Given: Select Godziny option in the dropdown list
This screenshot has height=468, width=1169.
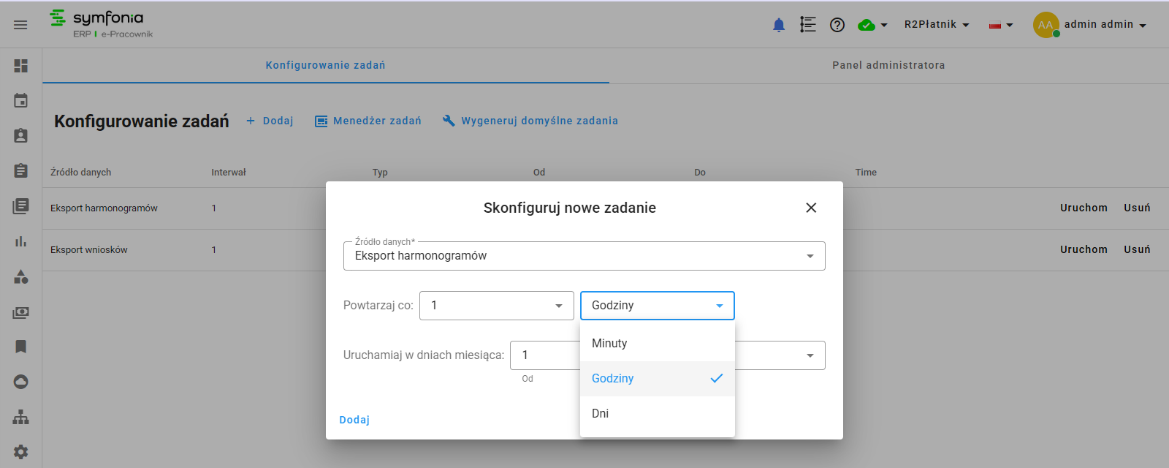Looking at the screenshot, I should [x=657, y=379].
